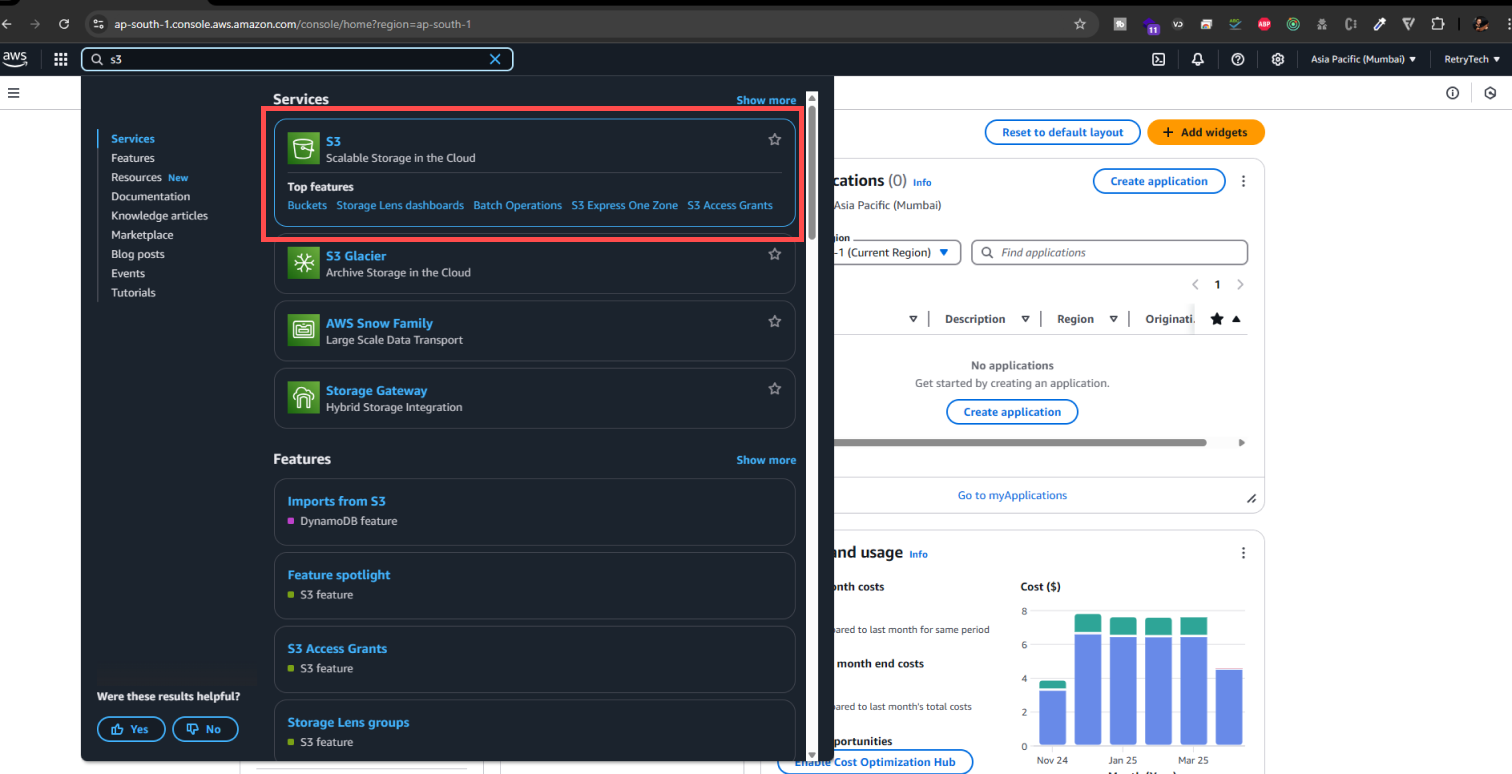
Task: Click the AWS logo in the top bar
Action: 15,59
